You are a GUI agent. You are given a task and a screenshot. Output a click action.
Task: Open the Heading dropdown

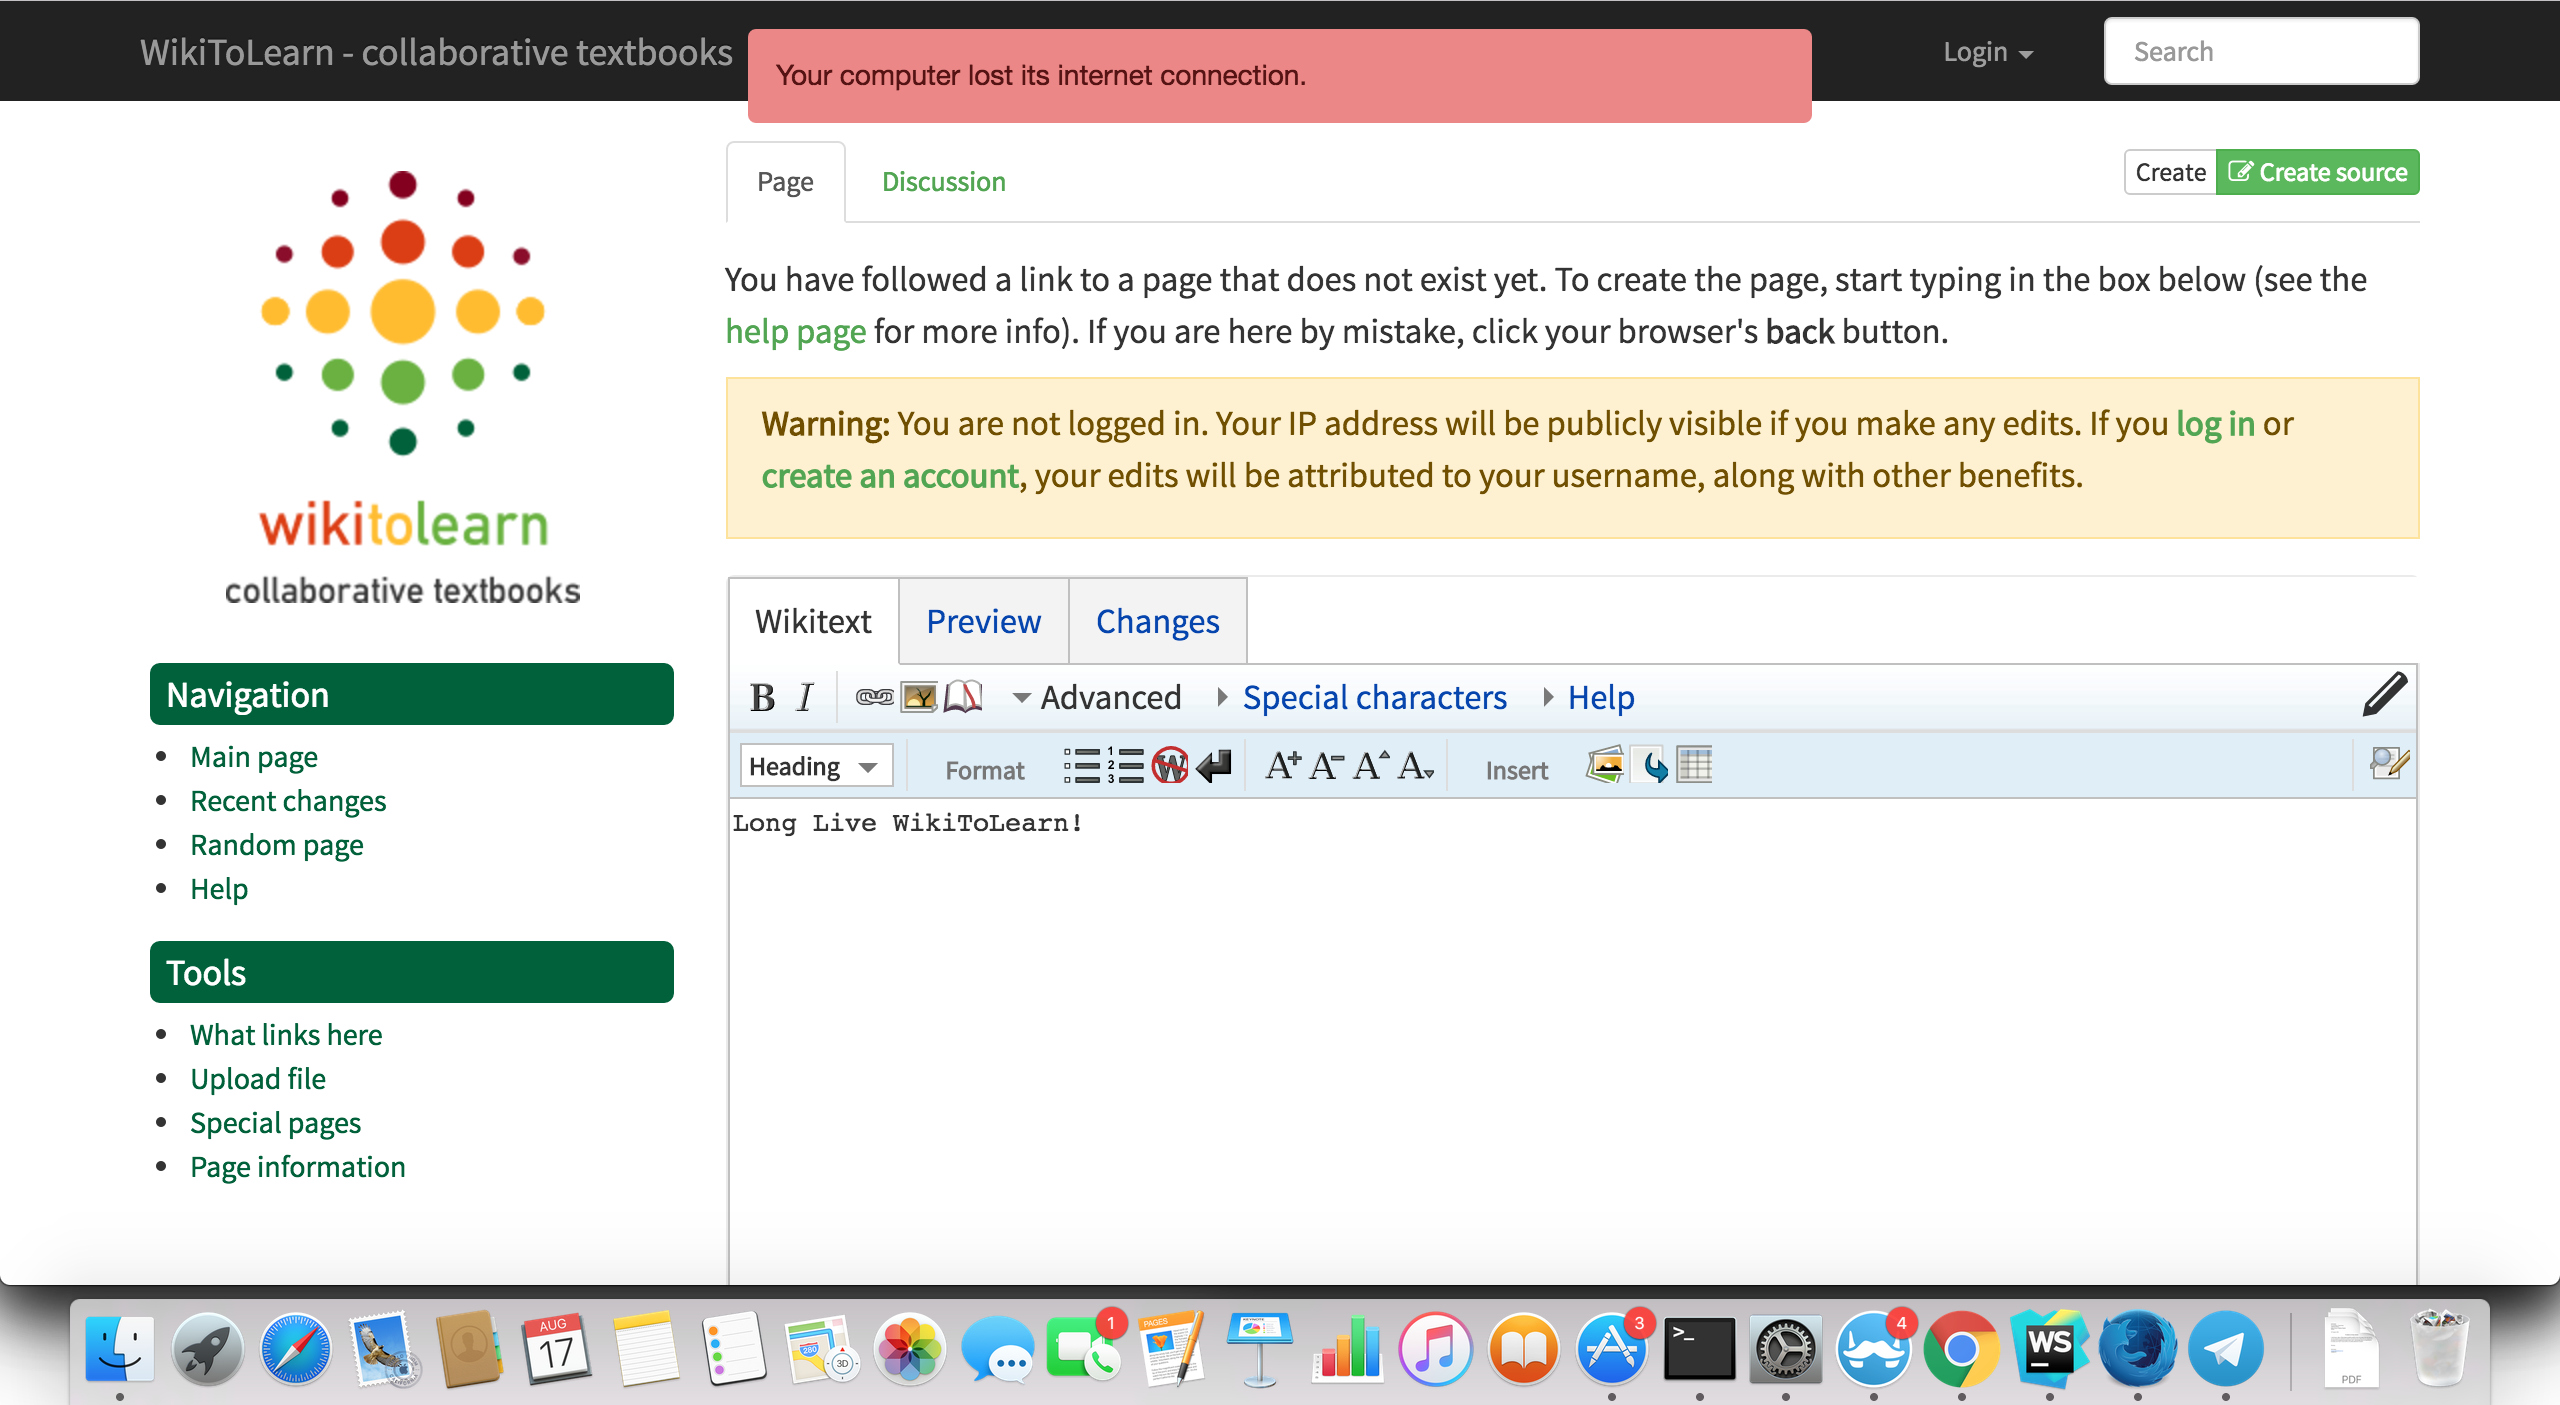pyautogui.click(x=815, y=767)
